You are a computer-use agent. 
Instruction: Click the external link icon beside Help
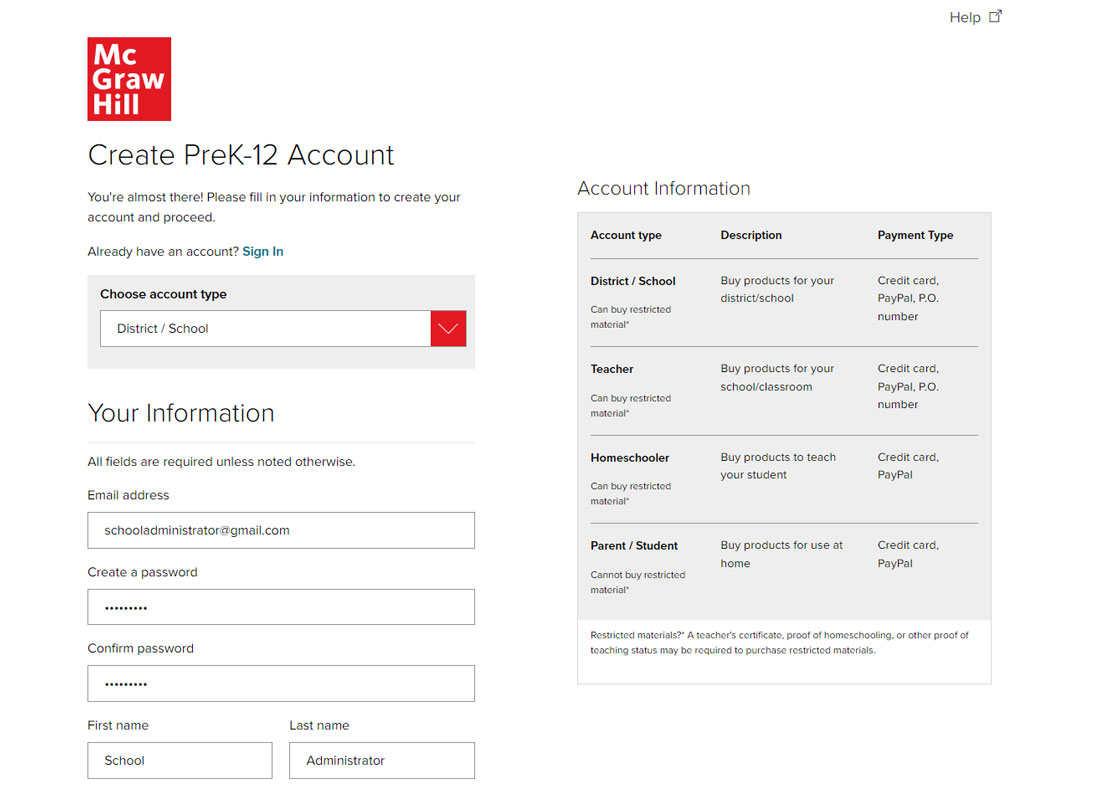click(995, 16)
